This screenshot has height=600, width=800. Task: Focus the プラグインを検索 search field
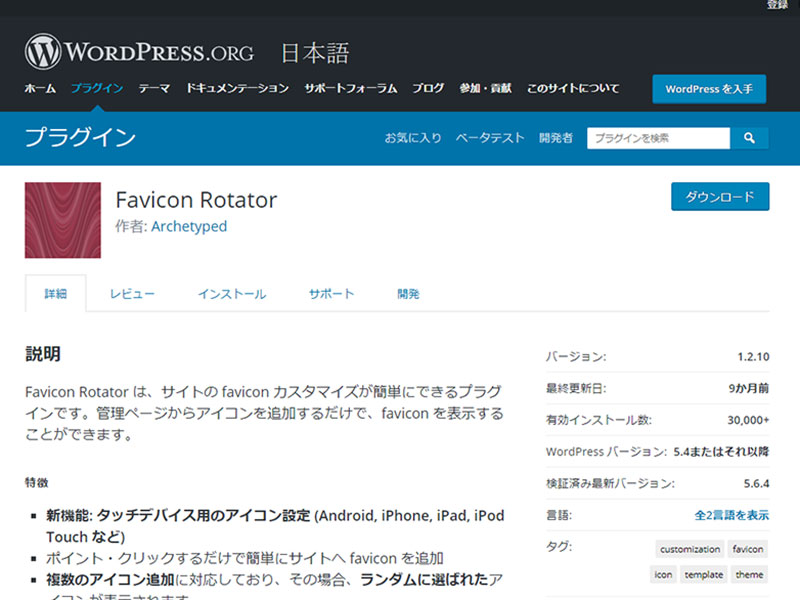(658, 138)
